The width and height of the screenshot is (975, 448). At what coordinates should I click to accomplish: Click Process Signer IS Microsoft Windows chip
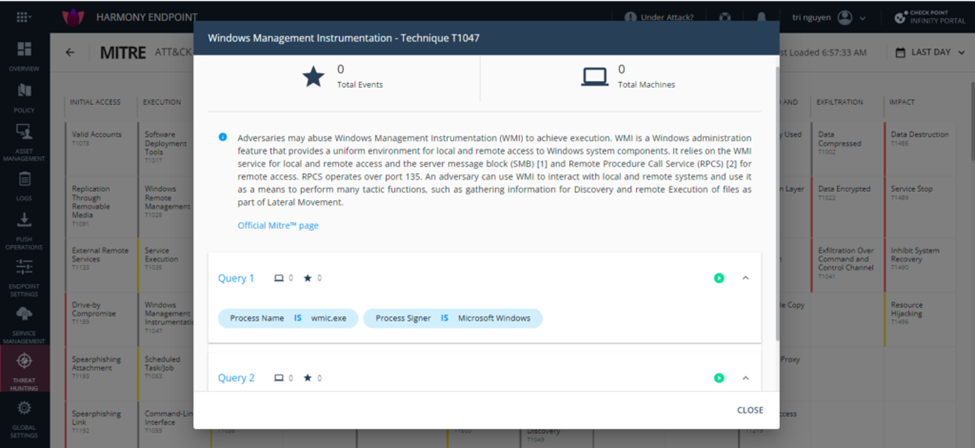[453, 318]
